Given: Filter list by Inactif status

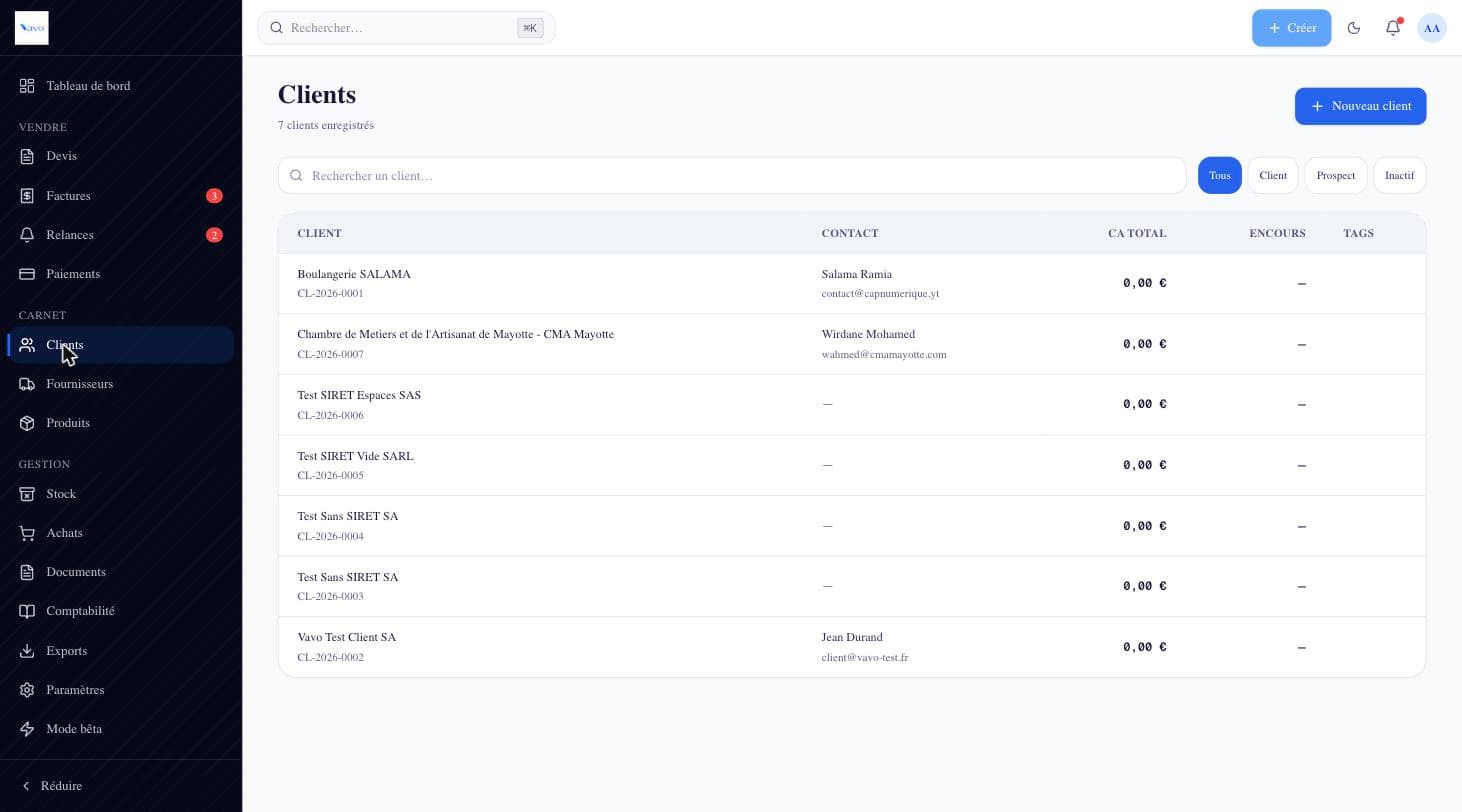Looking at the screenshot, I should 1399,175.
